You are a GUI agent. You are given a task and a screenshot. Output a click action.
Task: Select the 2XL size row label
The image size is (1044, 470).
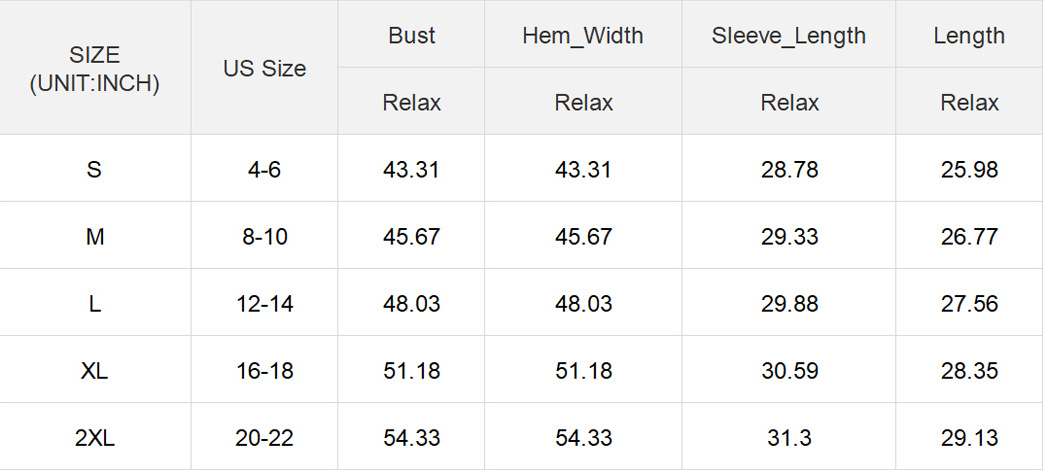point(95,438)
